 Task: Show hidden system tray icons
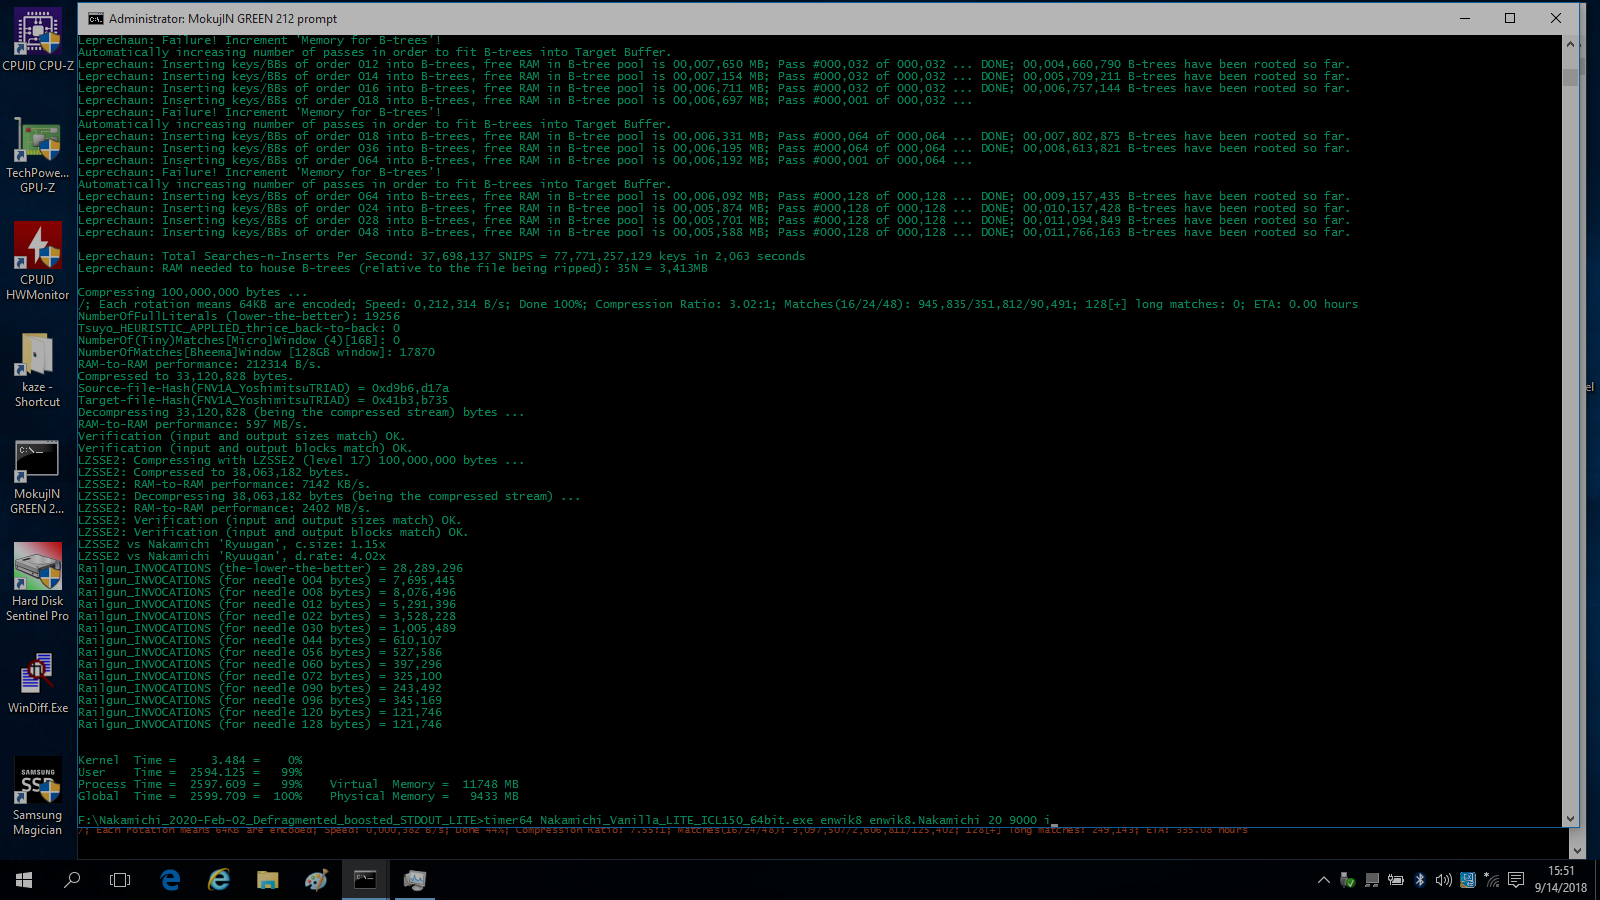coord(1323,880)
